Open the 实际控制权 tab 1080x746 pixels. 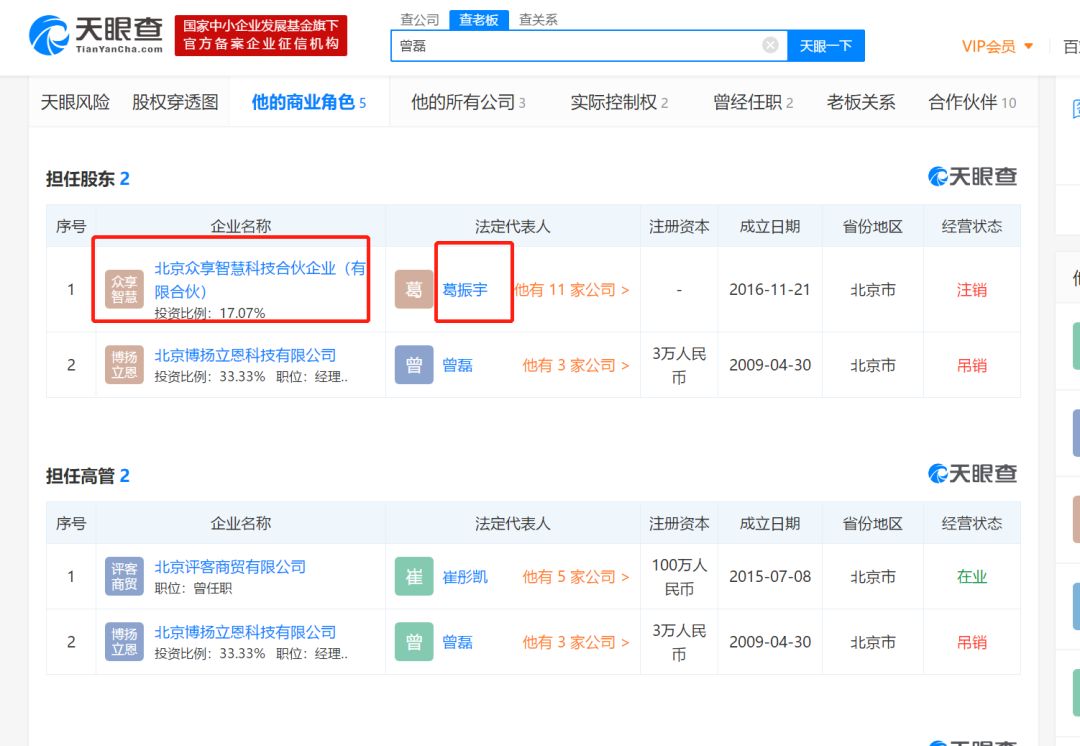click(619, 102)
